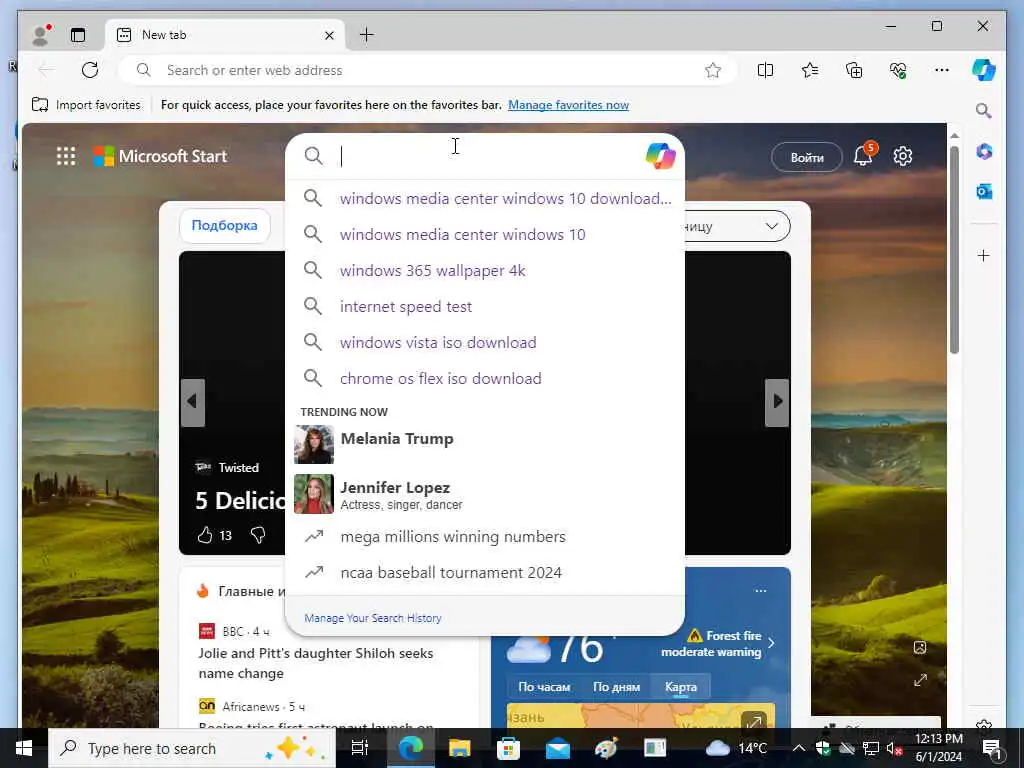Viewport: 1024px width, 768px height.
Task: Open Copilot icon in Edge toolbar
Action: click(x=984, y=70)
